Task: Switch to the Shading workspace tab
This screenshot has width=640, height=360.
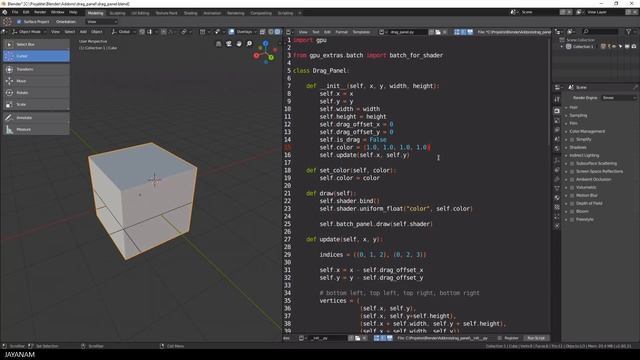Action: (190, 13)
